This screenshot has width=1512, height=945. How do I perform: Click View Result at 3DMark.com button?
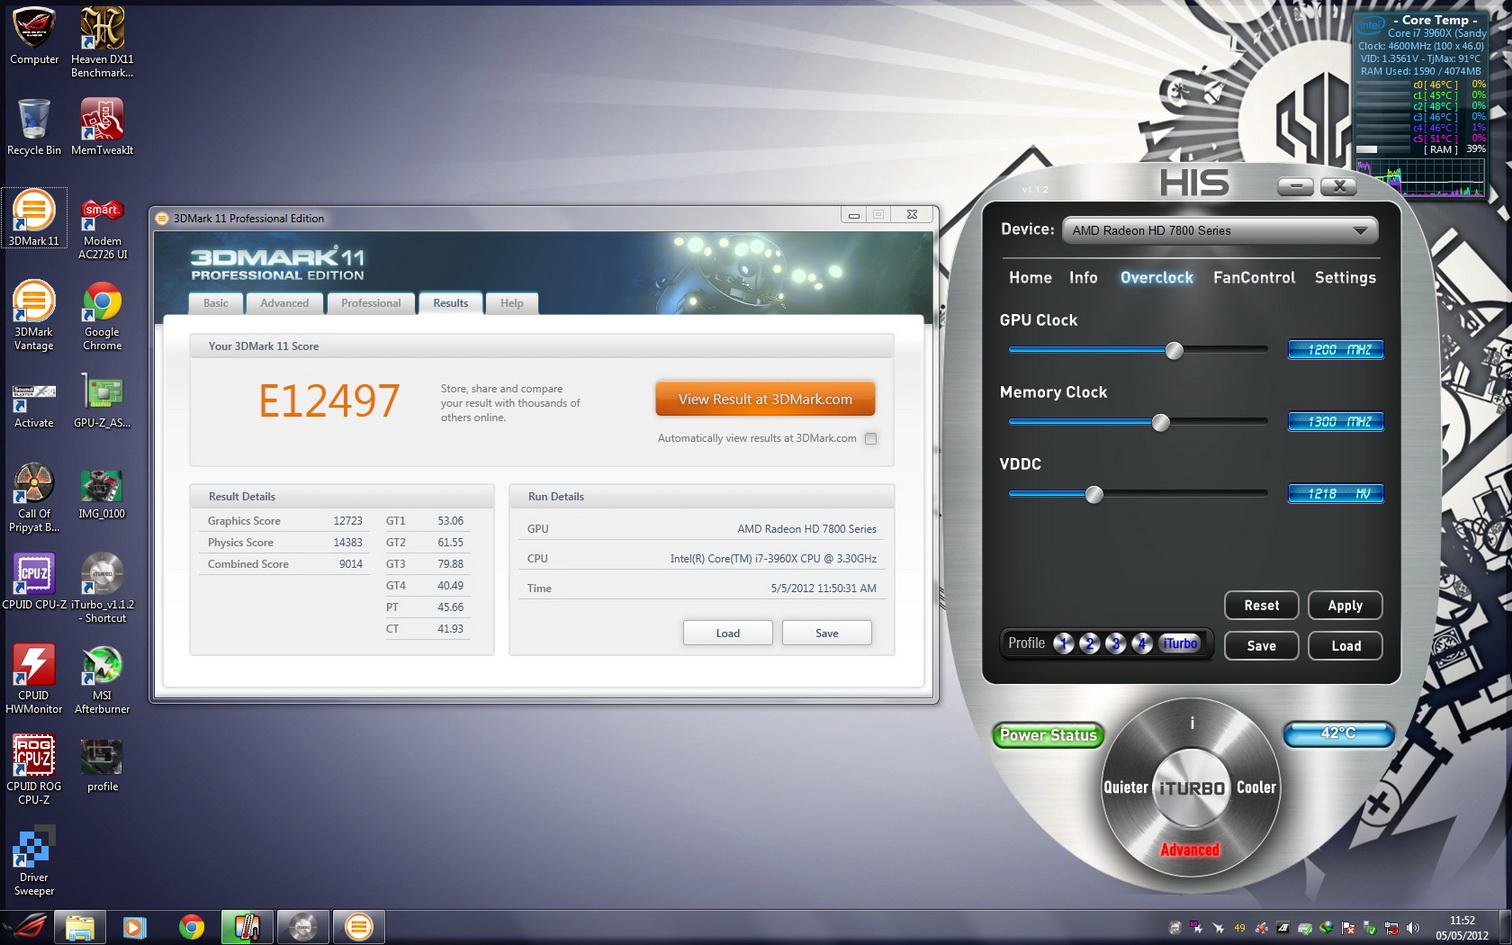point(765,398)
